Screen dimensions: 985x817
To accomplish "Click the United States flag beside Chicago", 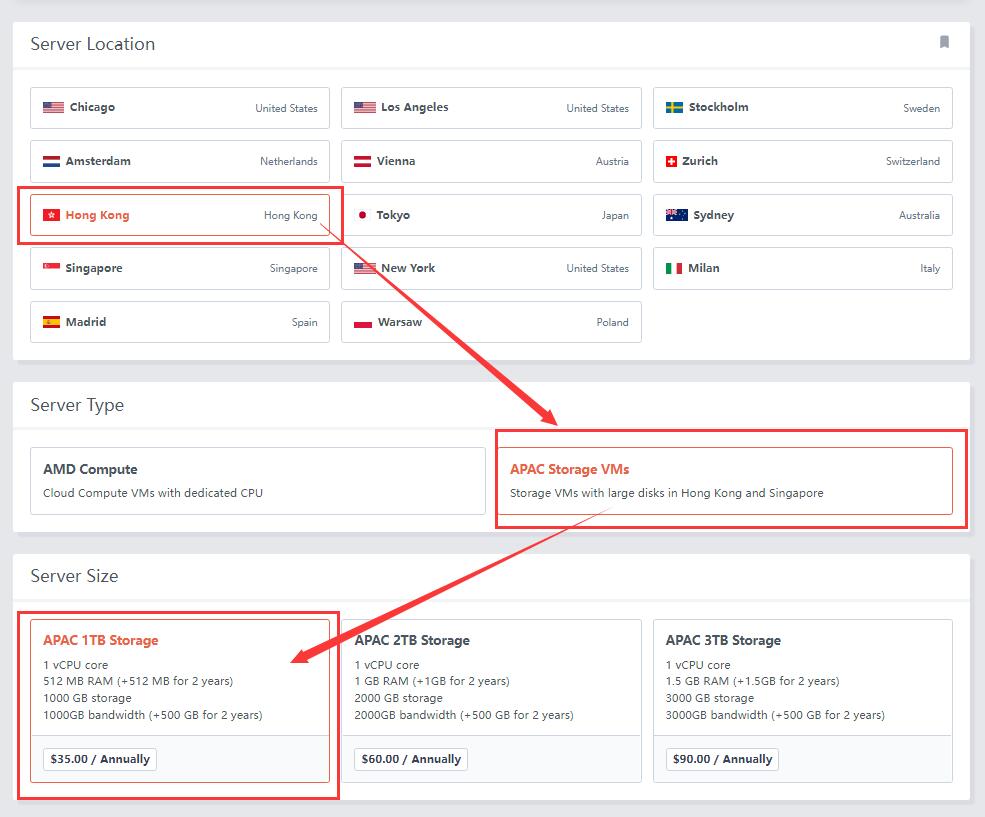I will click(x=53, y=108).
